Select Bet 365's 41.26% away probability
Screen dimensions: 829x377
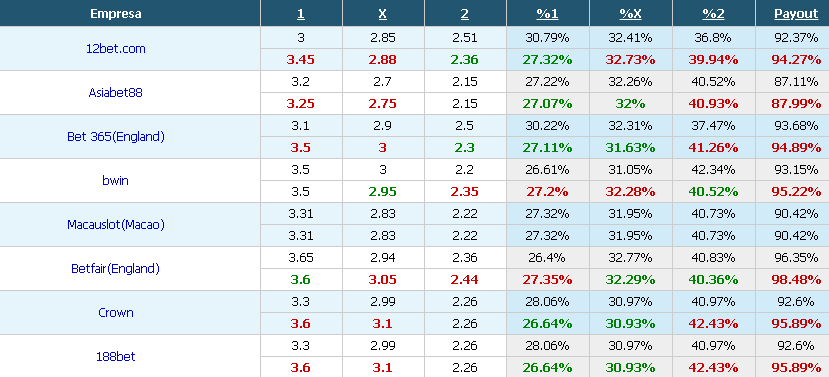pyautogui.click(x=713, y=148)
